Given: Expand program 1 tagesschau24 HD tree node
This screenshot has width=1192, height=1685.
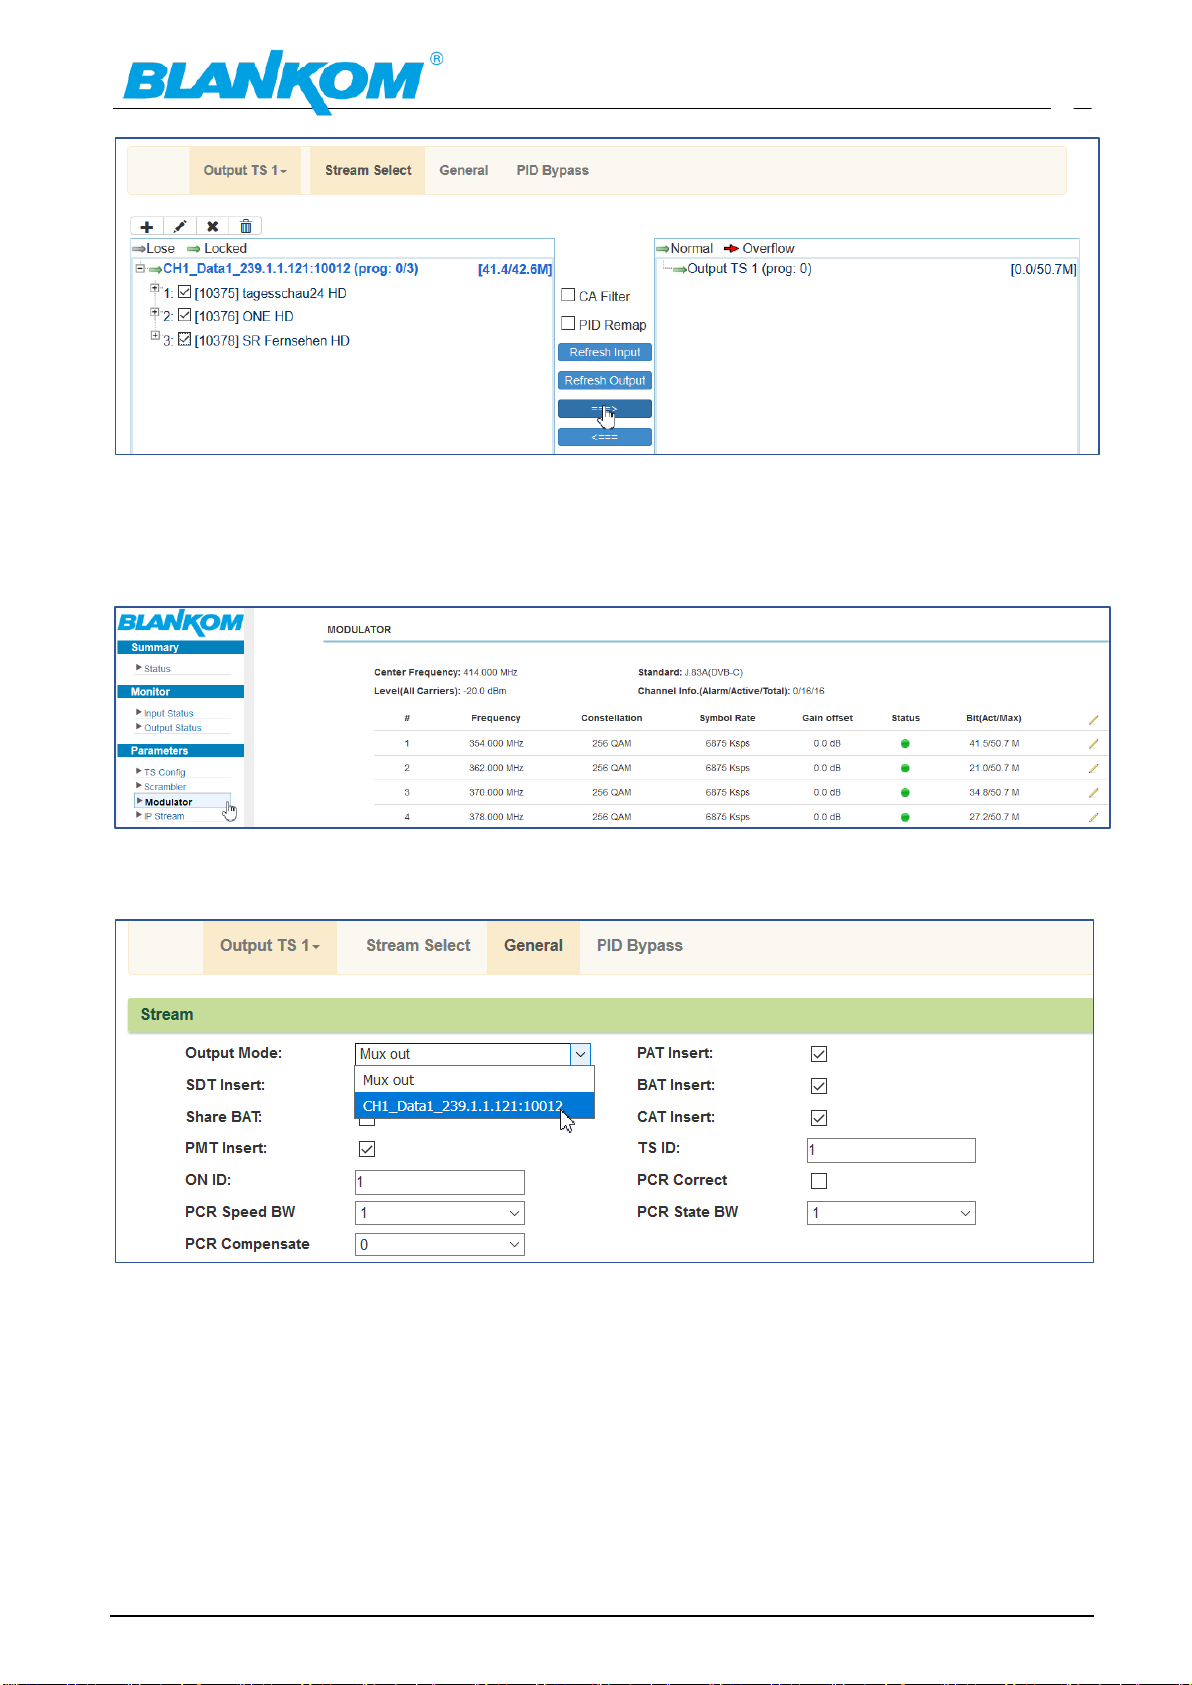Looking at the screenshot, I should coord(155,289).
